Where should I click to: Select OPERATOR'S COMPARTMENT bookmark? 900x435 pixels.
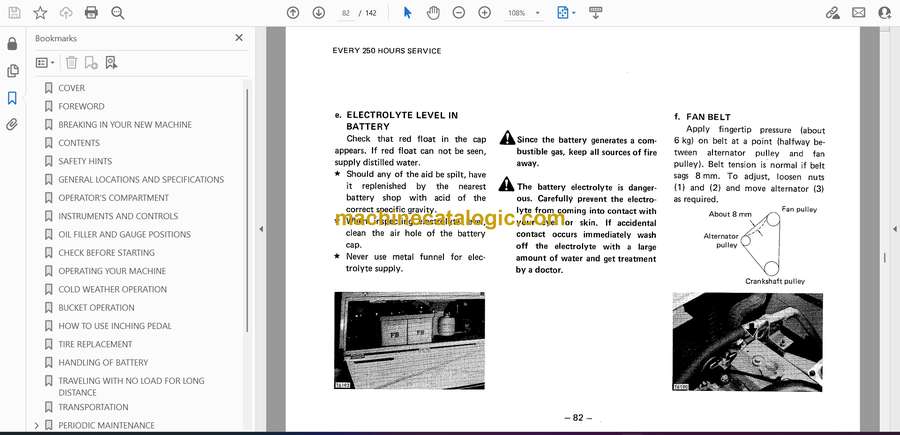point(113,198)
